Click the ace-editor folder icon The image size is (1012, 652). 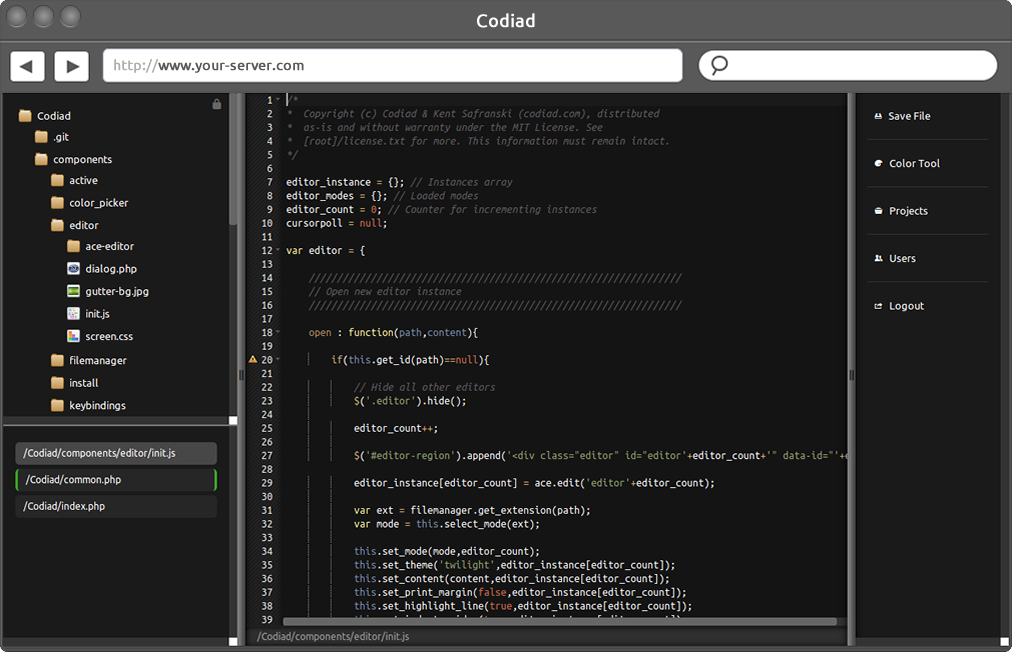(74, 246)
